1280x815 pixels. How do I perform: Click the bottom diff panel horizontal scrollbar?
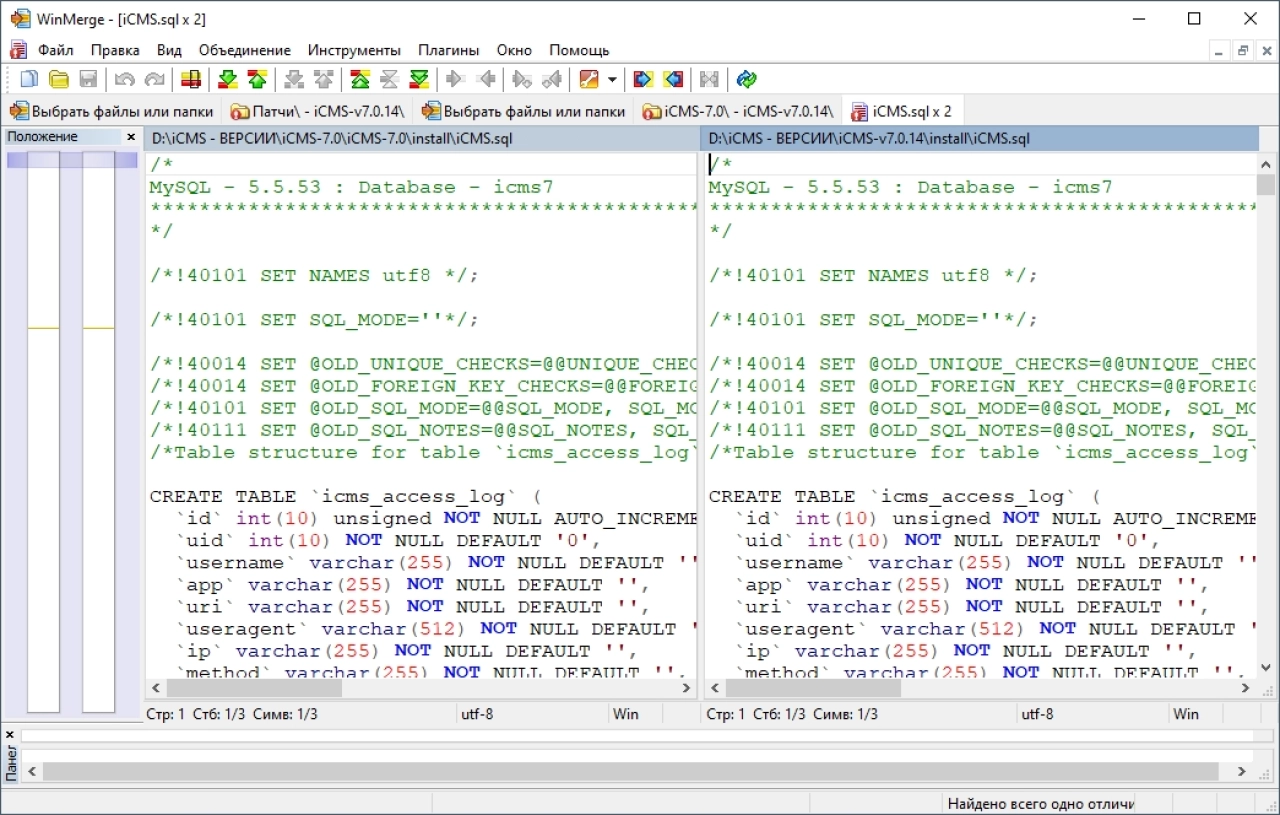[632, 771]
